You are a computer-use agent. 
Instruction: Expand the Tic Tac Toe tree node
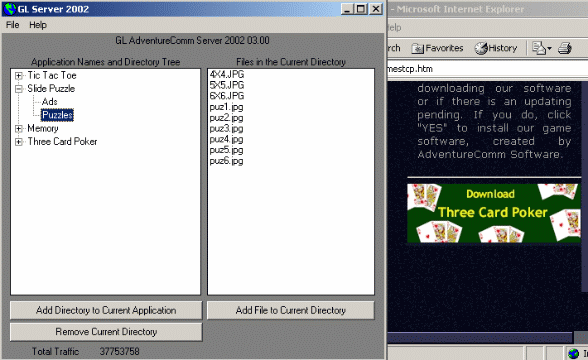[18, 76]
